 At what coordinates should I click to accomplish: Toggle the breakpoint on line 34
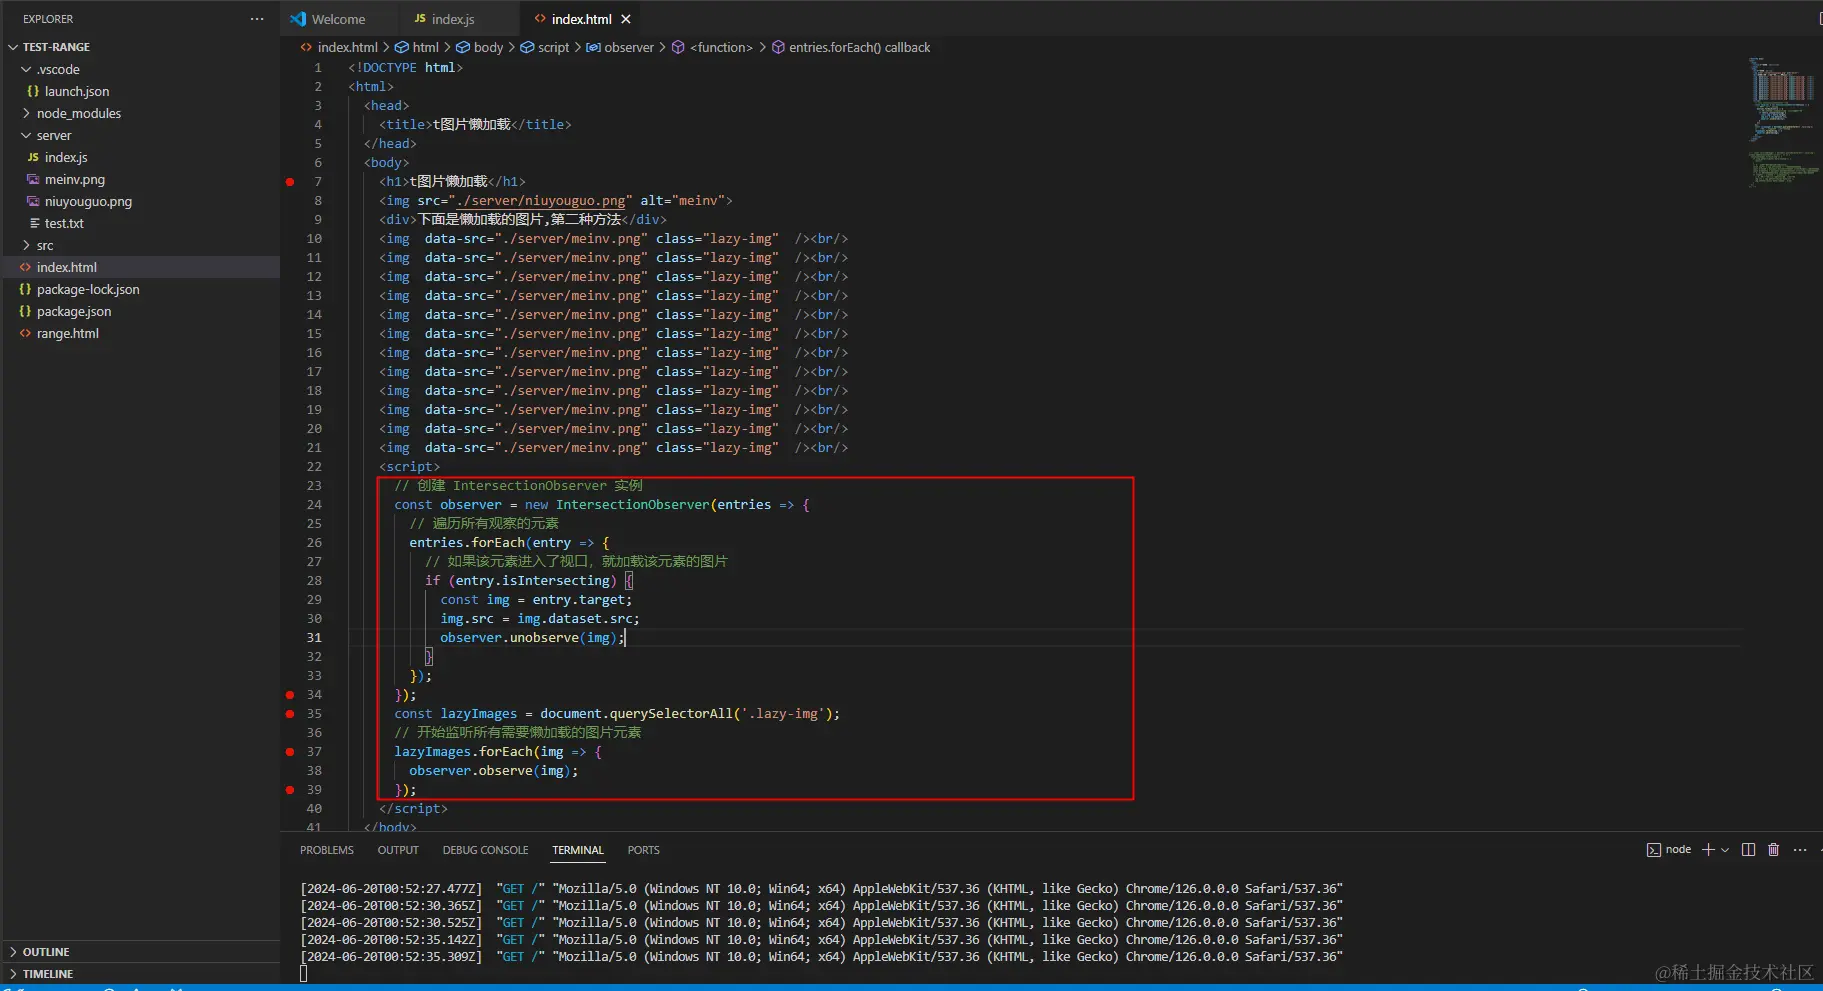(x=290, y=695)
